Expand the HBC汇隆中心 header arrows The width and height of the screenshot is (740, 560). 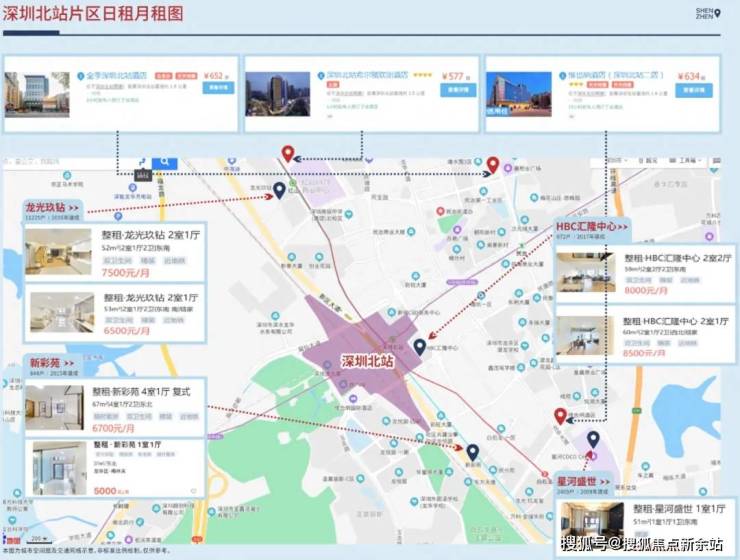[x=623, y=227]
